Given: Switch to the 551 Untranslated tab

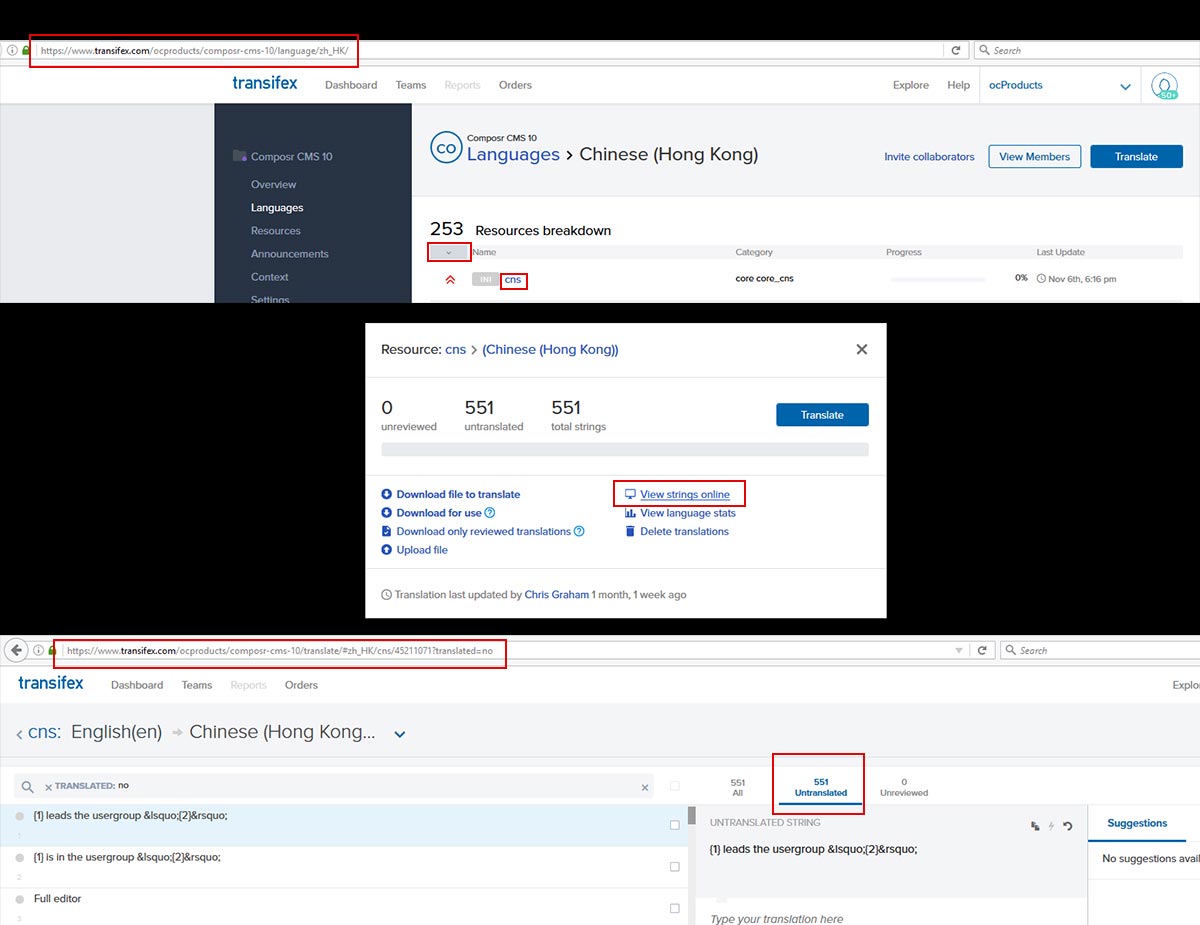Looking at the screenshot, I should [x=821, y=788].
